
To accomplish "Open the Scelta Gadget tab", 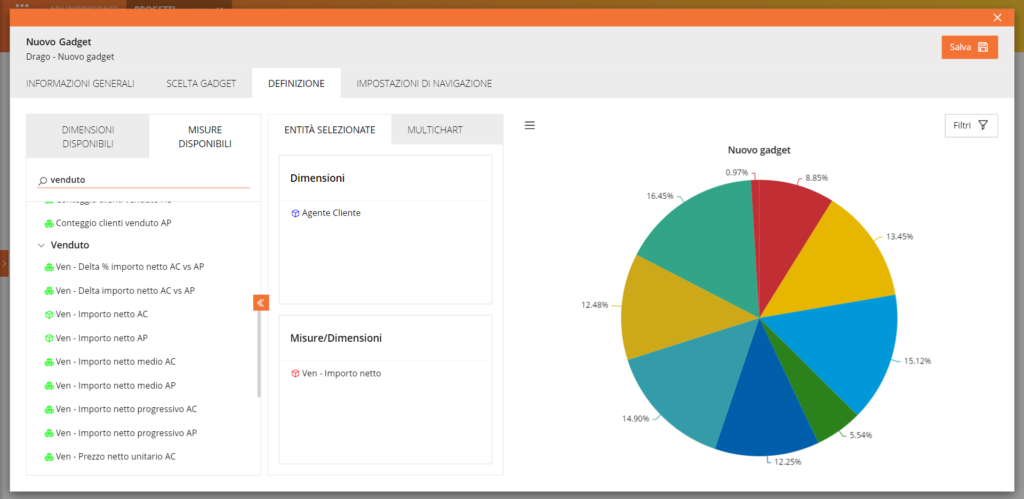I will (x=201, y=83).
